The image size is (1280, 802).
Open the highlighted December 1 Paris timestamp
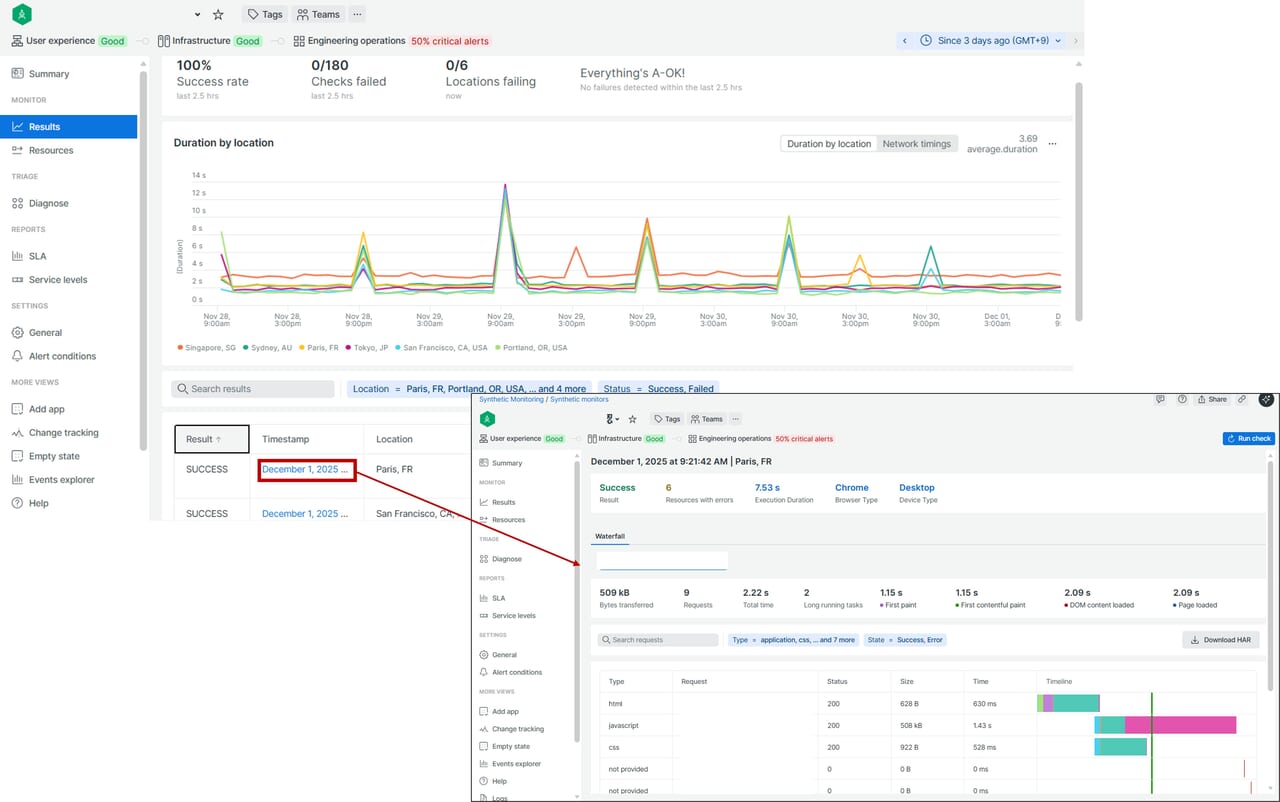[306, 470]
